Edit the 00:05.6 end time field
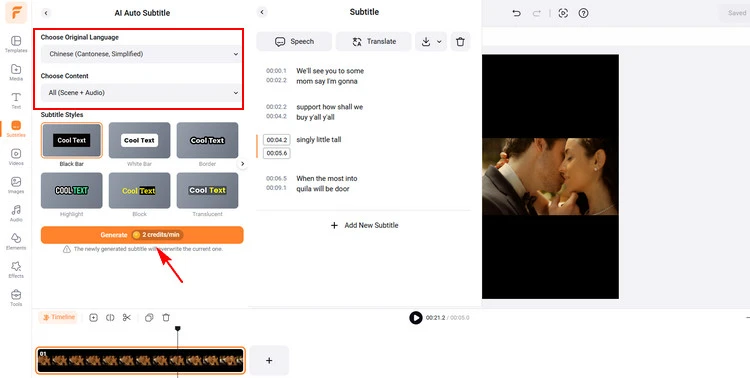This screenshot has width=750, height=378. tap(277, 153)
